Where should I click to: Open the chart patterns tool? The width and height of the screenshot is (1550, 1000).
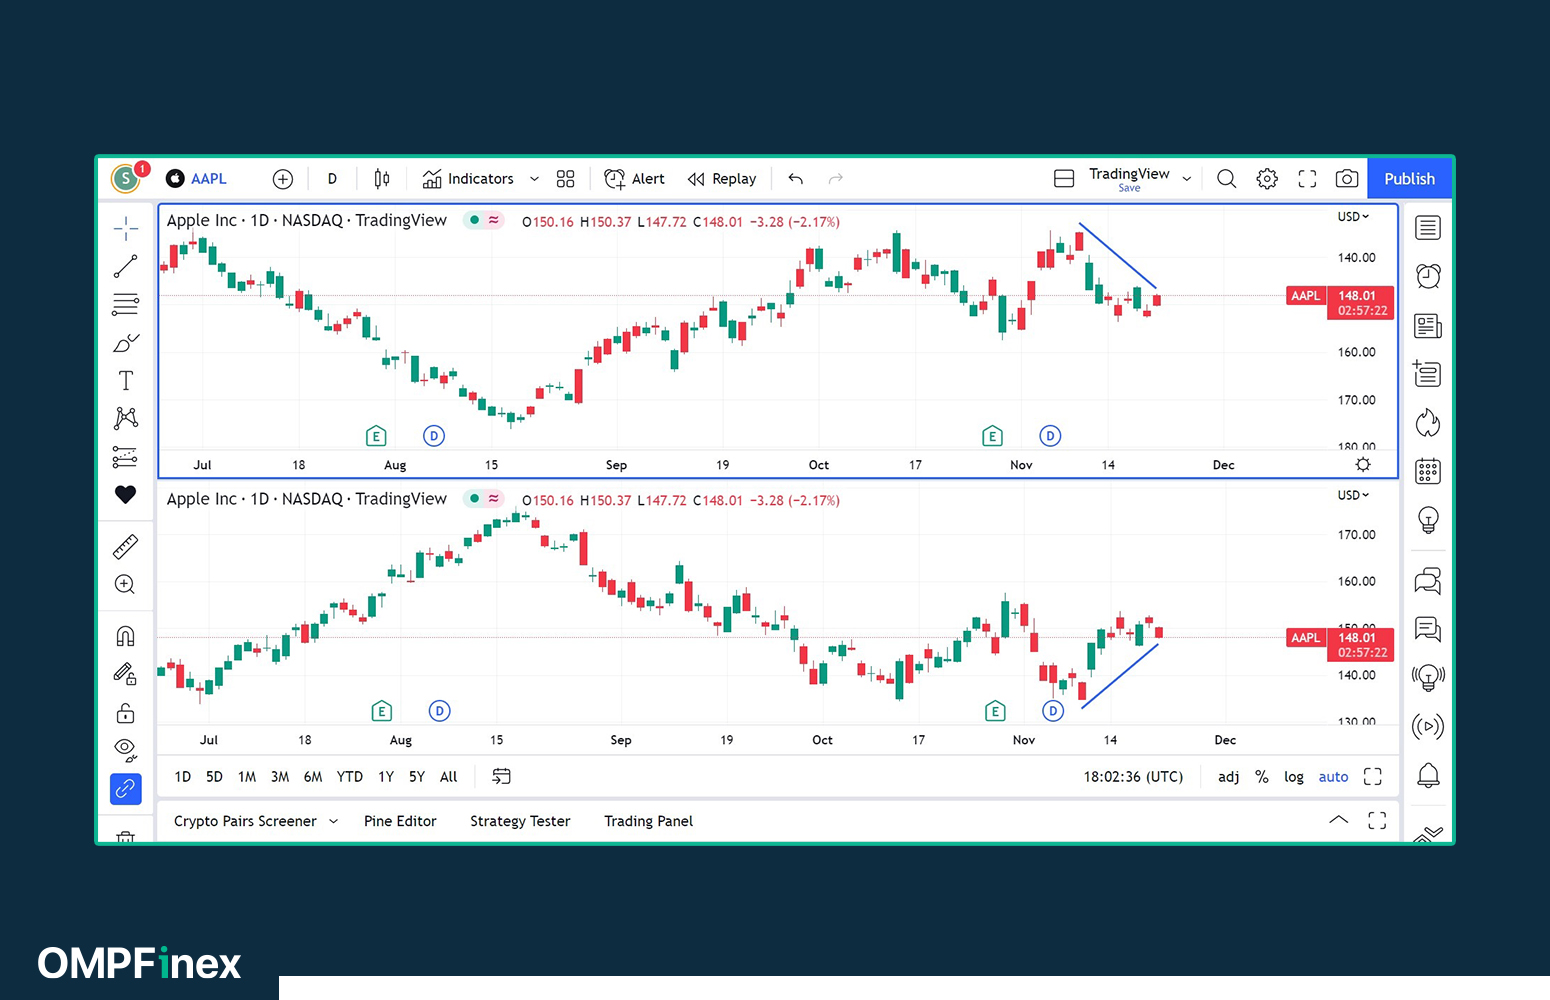pos(126,418)
